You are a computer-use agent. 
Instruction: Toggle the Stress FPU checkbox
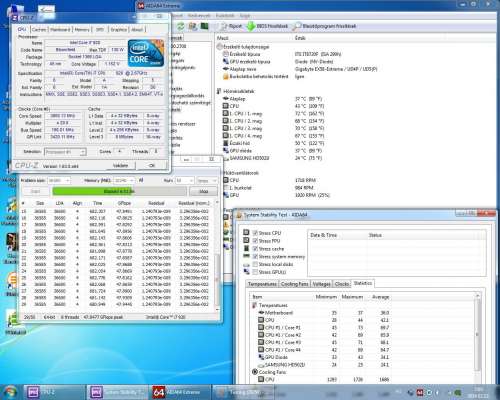point(255,241)
